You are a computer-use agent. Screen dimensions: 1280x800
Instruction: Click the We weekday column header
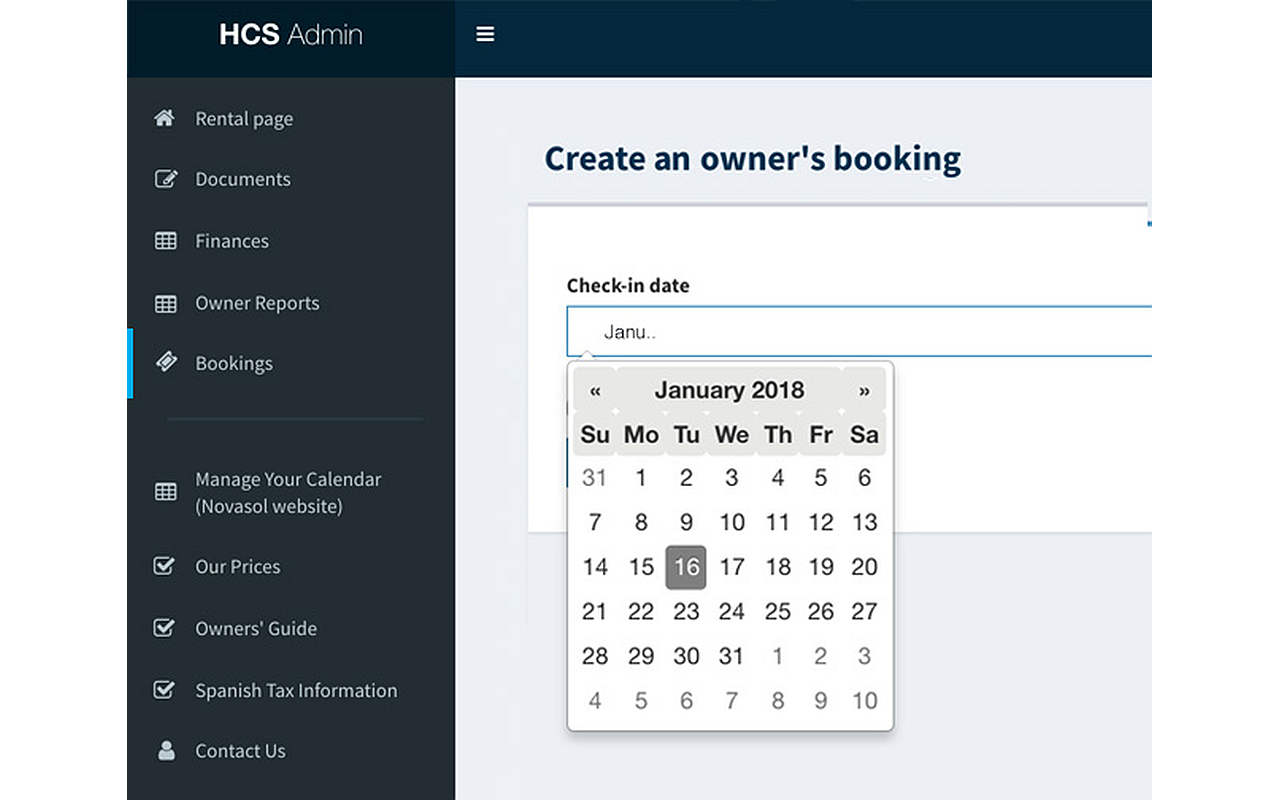(732, 434)
